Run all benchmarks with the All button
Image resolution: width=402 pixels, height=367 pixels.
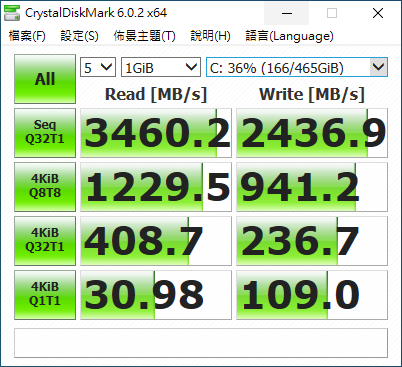coord(45,79)
